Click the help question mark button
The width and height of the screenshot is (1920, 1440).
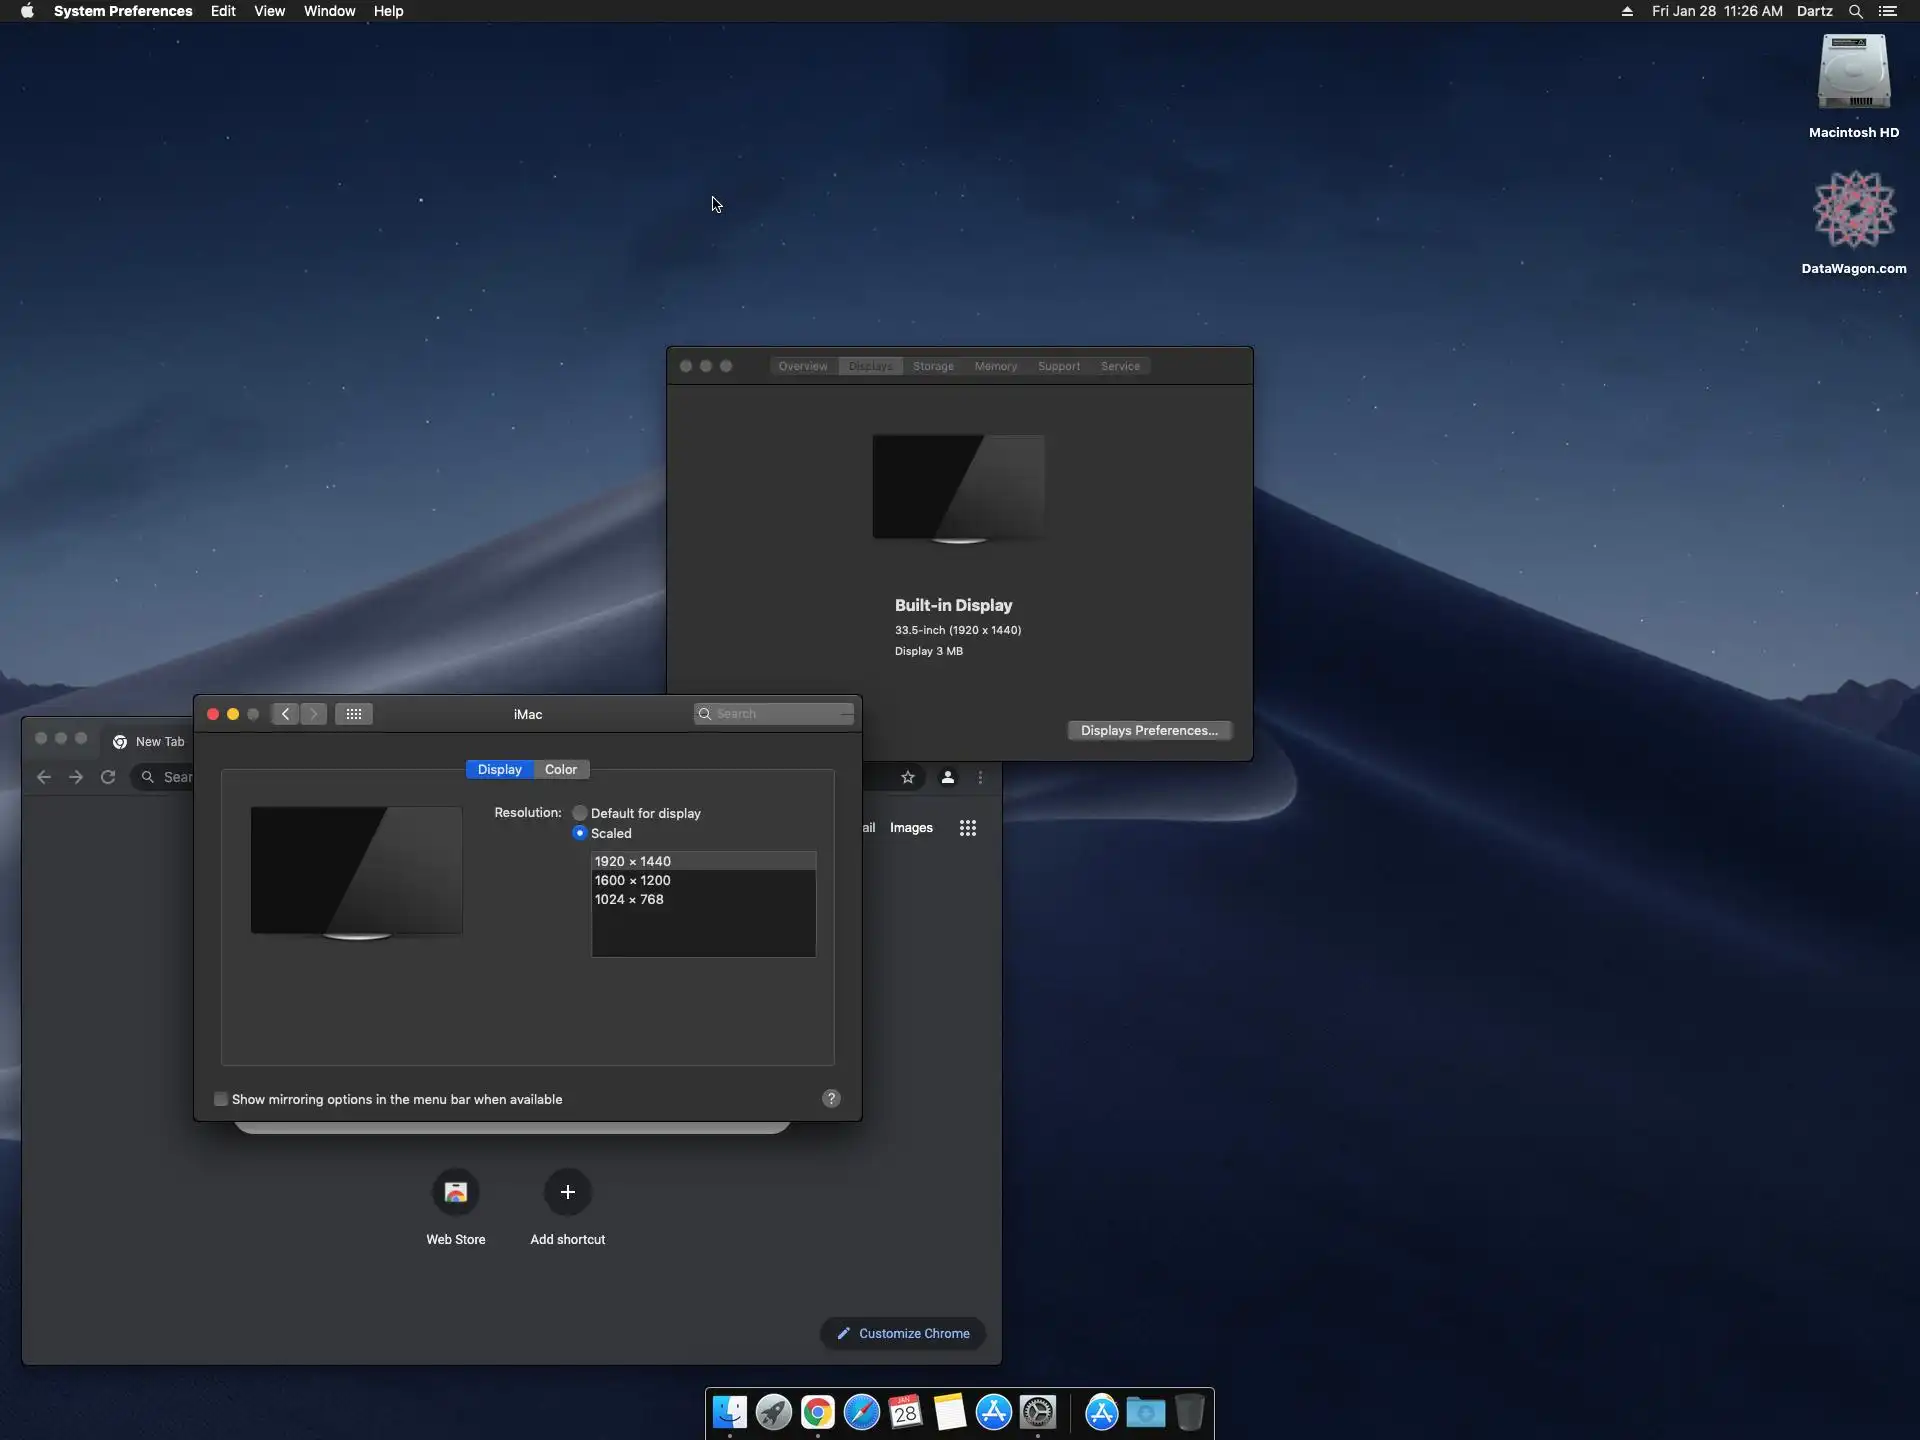tap(831, 1099)
